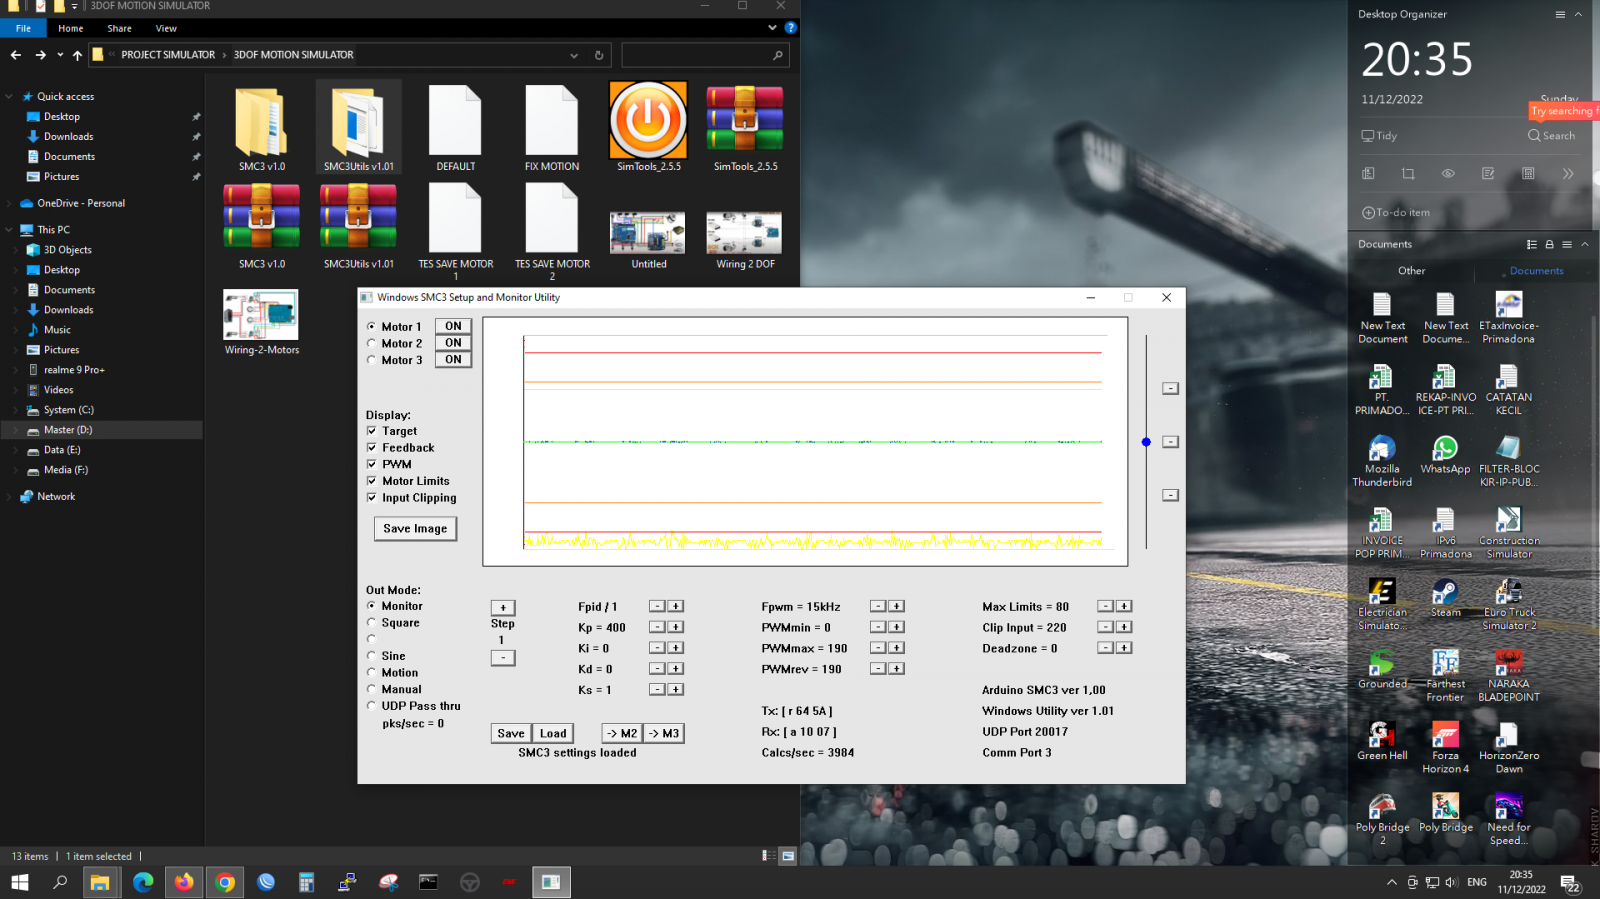Open recent locations dropdown arrow

point(60,55)
